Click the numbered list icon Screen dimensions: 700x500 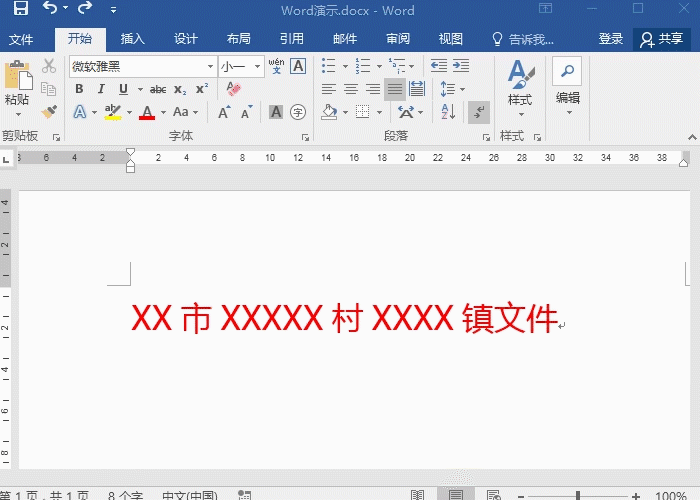pos(363,66)
